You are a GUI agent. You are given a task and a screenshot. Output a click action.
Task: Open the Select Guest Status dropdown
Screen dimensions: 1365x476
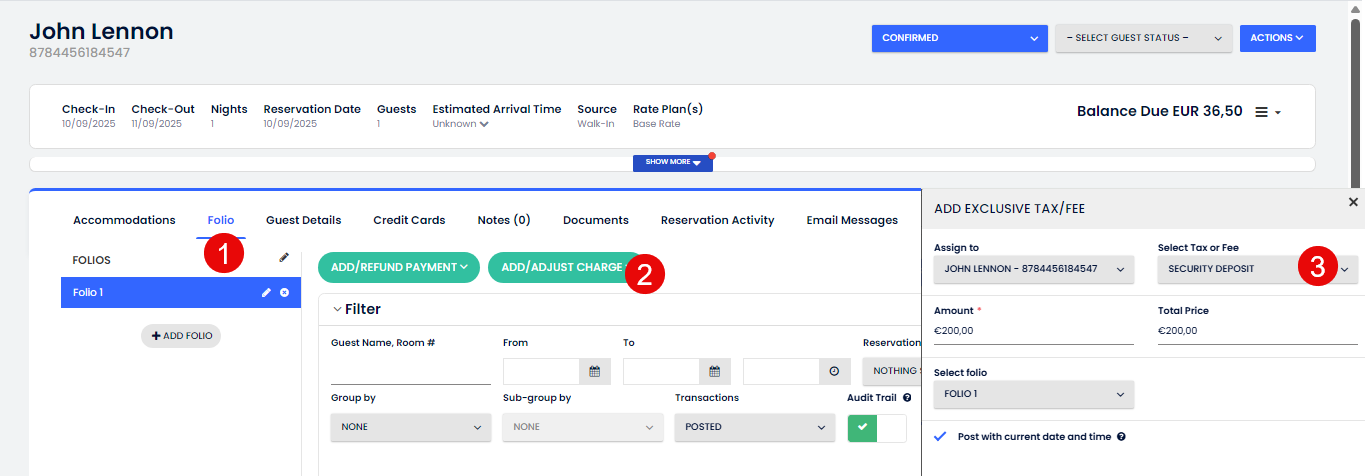tap(1143, 38)
